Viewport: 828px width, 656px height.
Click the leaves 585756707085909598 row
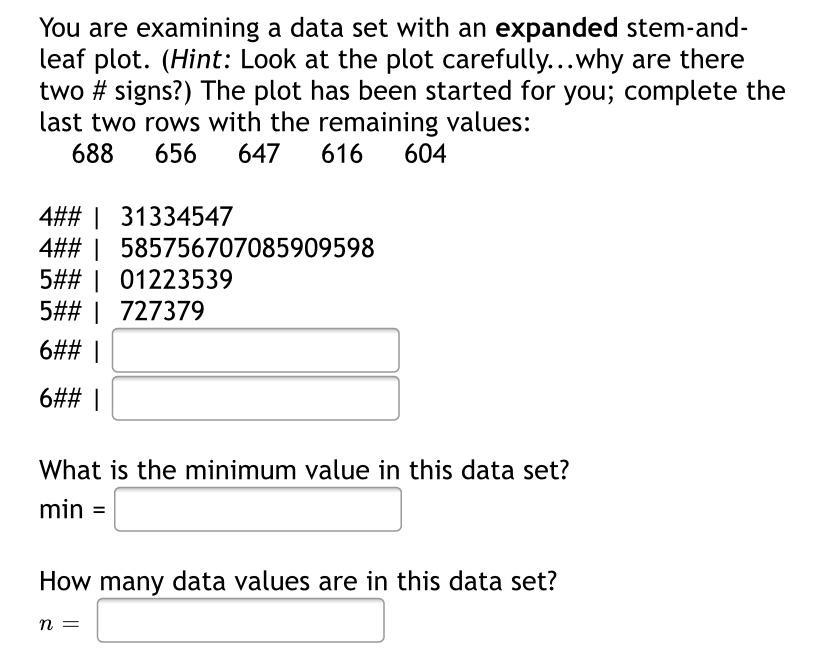point(247,248)
